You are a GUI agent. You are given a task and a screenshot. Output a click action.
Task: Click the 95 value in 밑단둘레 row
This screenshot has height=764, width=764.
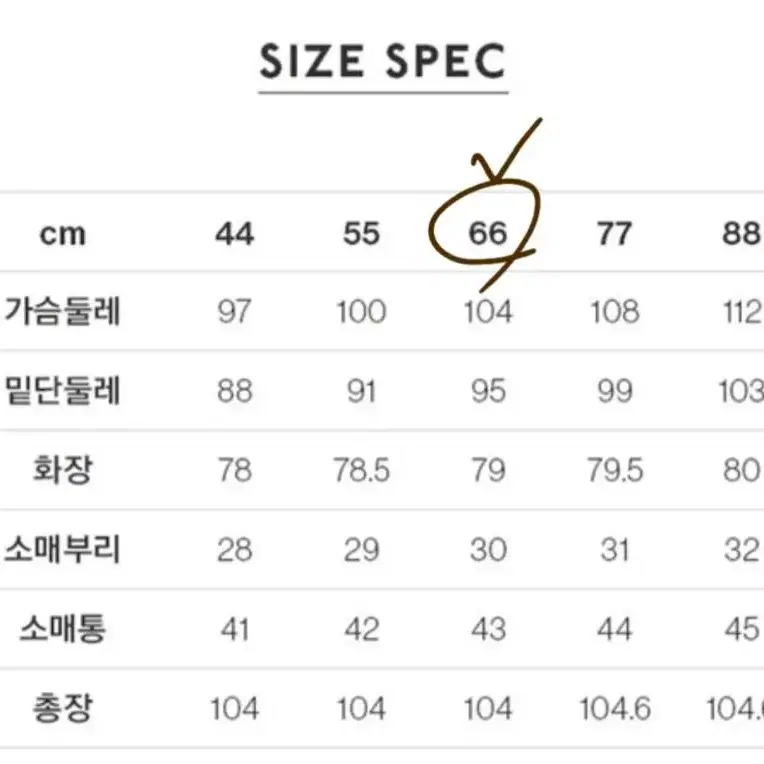pyautogui.click(x=488, y=391)
